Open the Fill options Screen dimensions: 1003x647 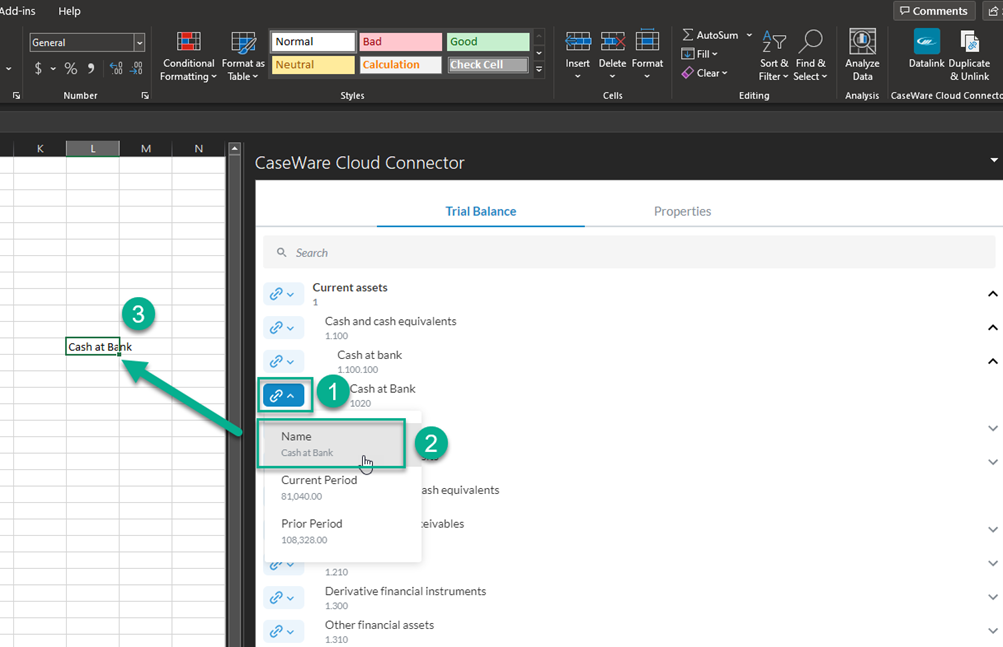pyautogui.click(x=700, y=54)
